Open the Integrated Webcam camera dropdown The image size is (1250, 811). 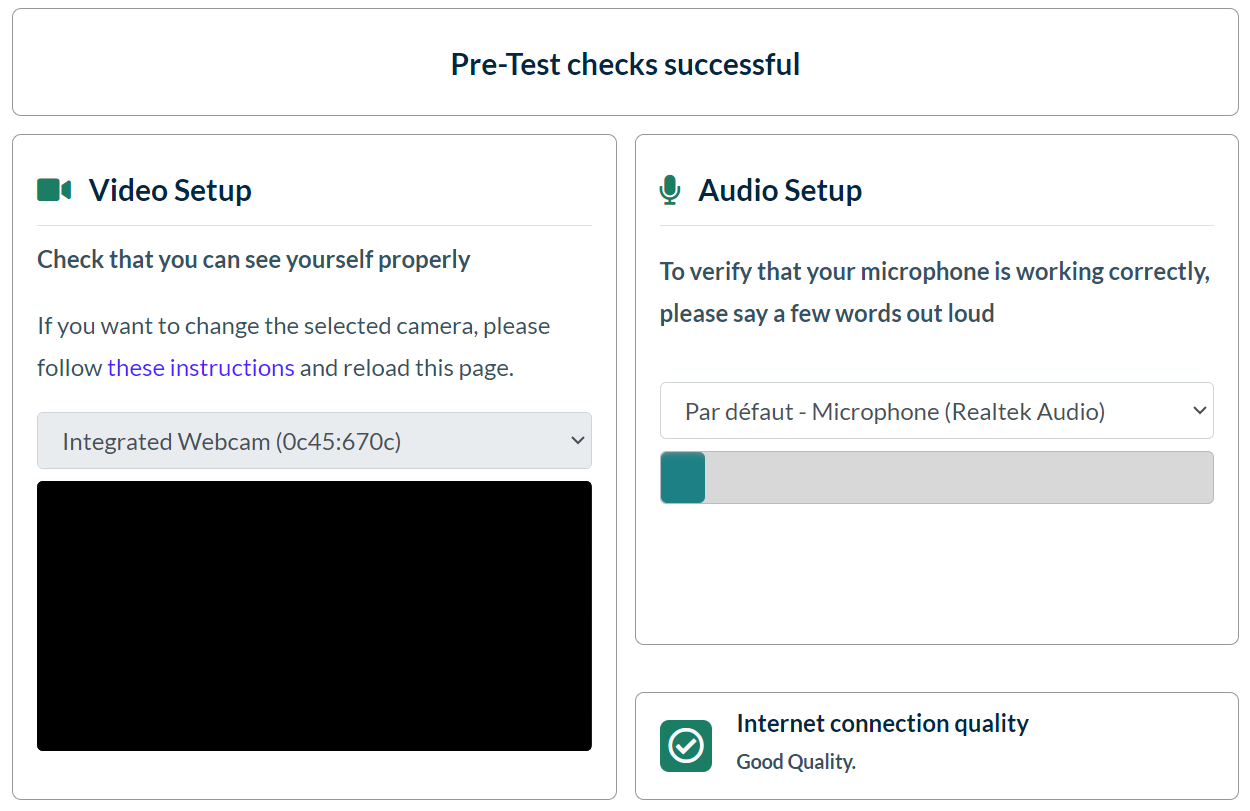click(314, 440)
